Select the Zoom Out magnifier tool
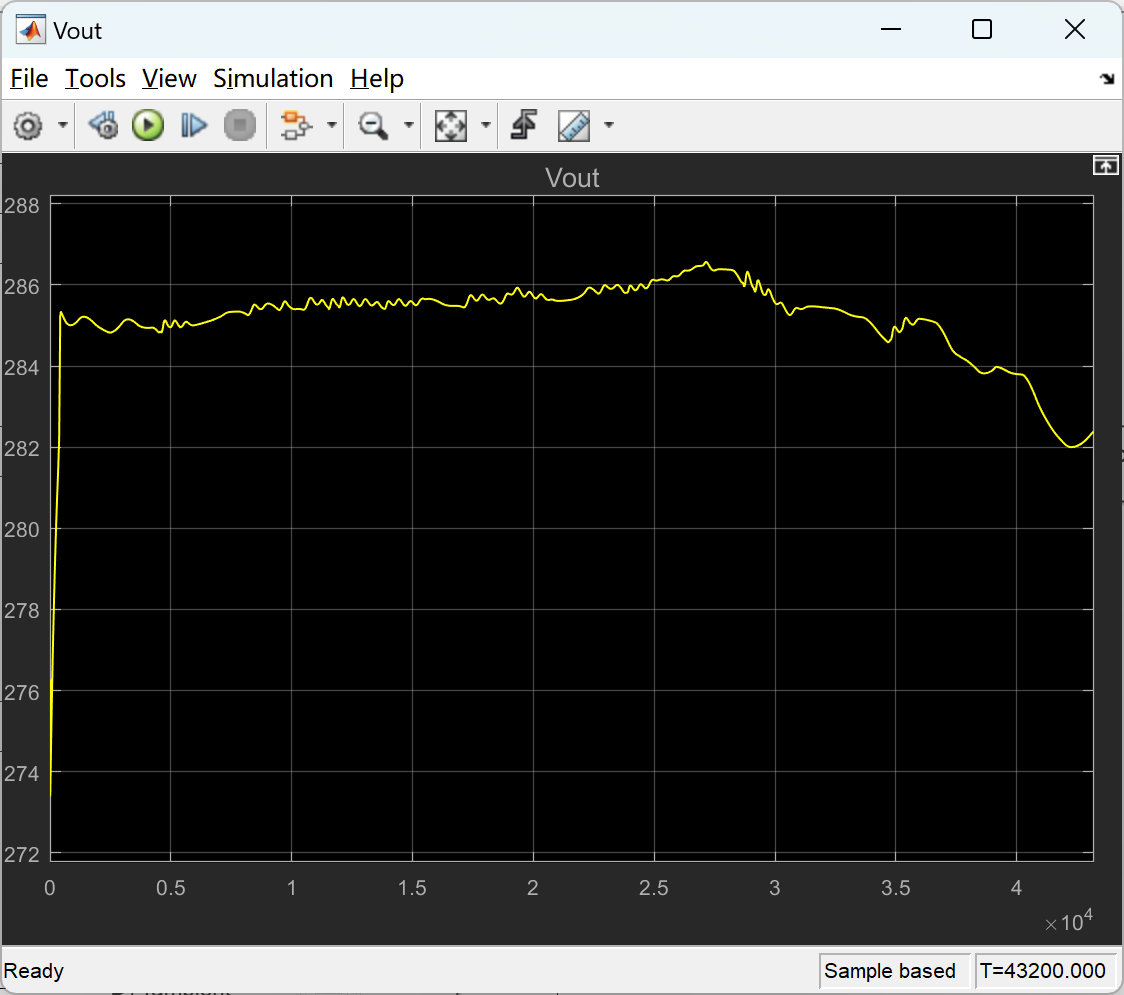1124x995 pixels. point(373,126)
